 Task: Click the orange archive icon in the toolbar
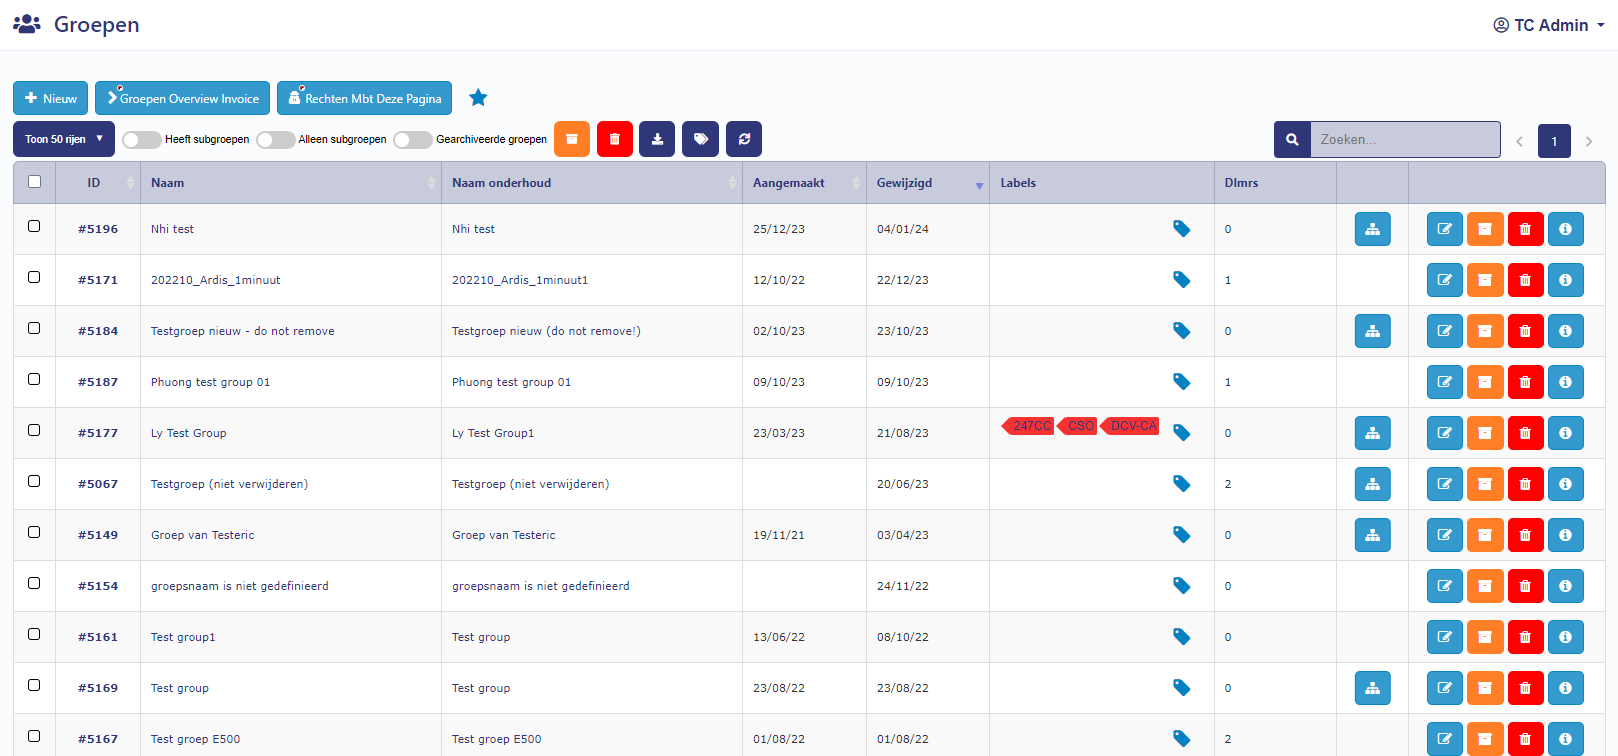pos(571,139)
